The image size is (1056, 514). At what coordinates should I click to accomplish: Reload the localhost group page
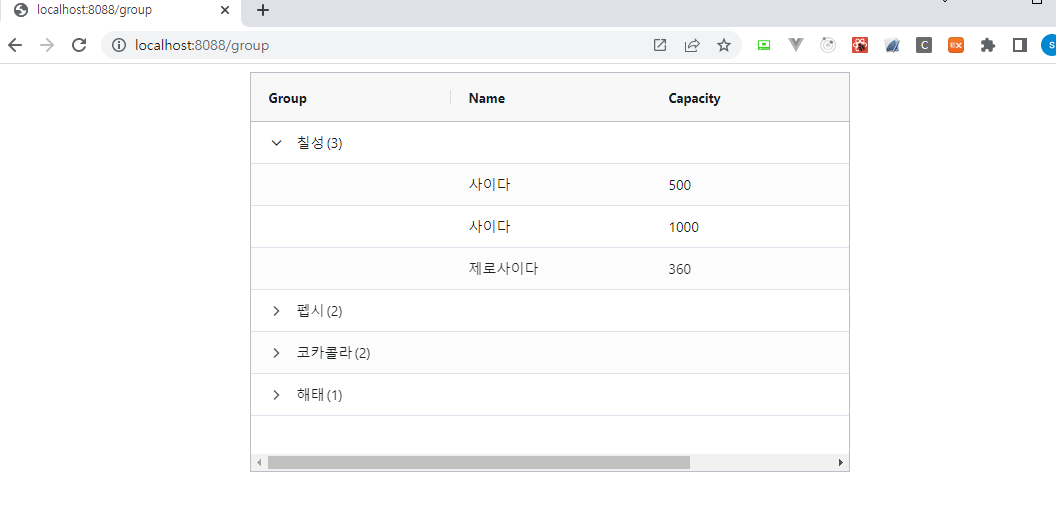(79, 45)
